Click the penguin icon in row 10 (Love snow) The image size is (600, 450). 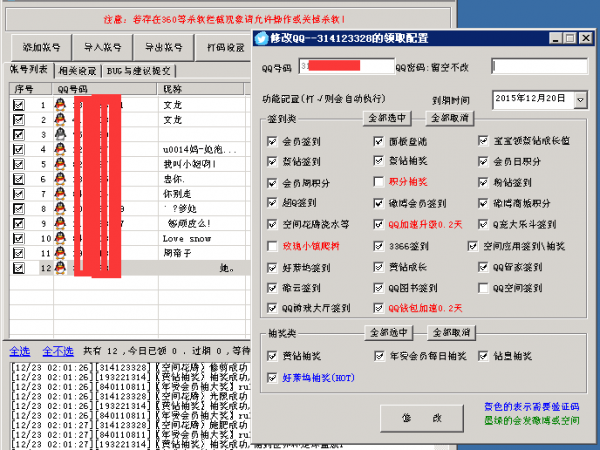pyautogui.click(x=60, y=238)
